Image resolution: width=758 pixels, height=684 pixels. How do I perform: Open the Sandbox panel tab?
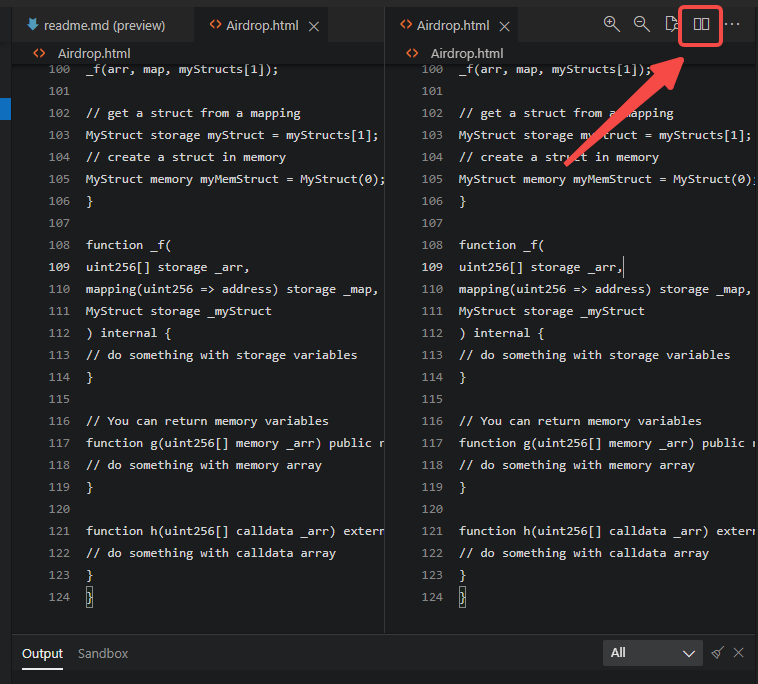(x=103, y=654)
